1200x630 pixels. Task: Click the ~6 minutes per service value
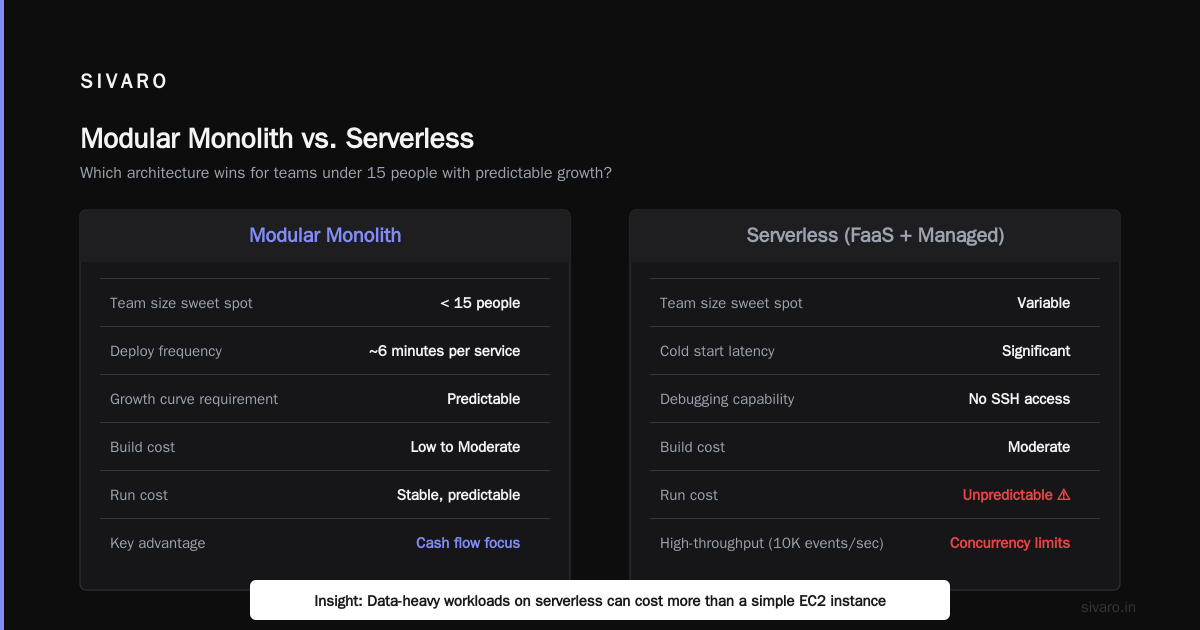444,351
